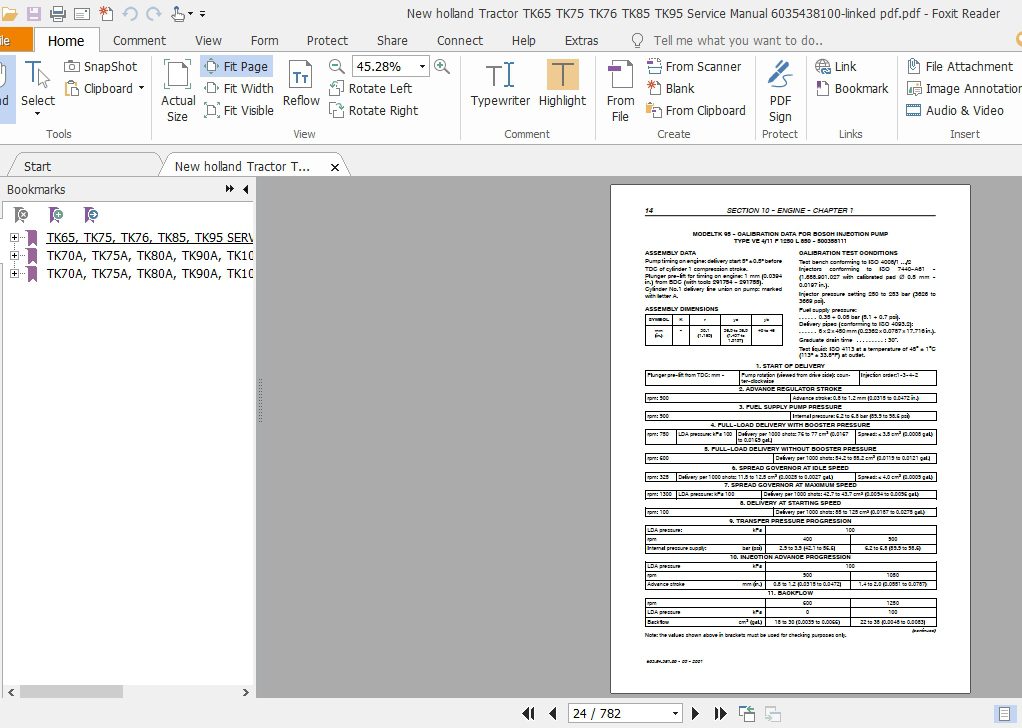Switch to the Start document tab
The image size is (1022, 728).
tap(38, 166)
